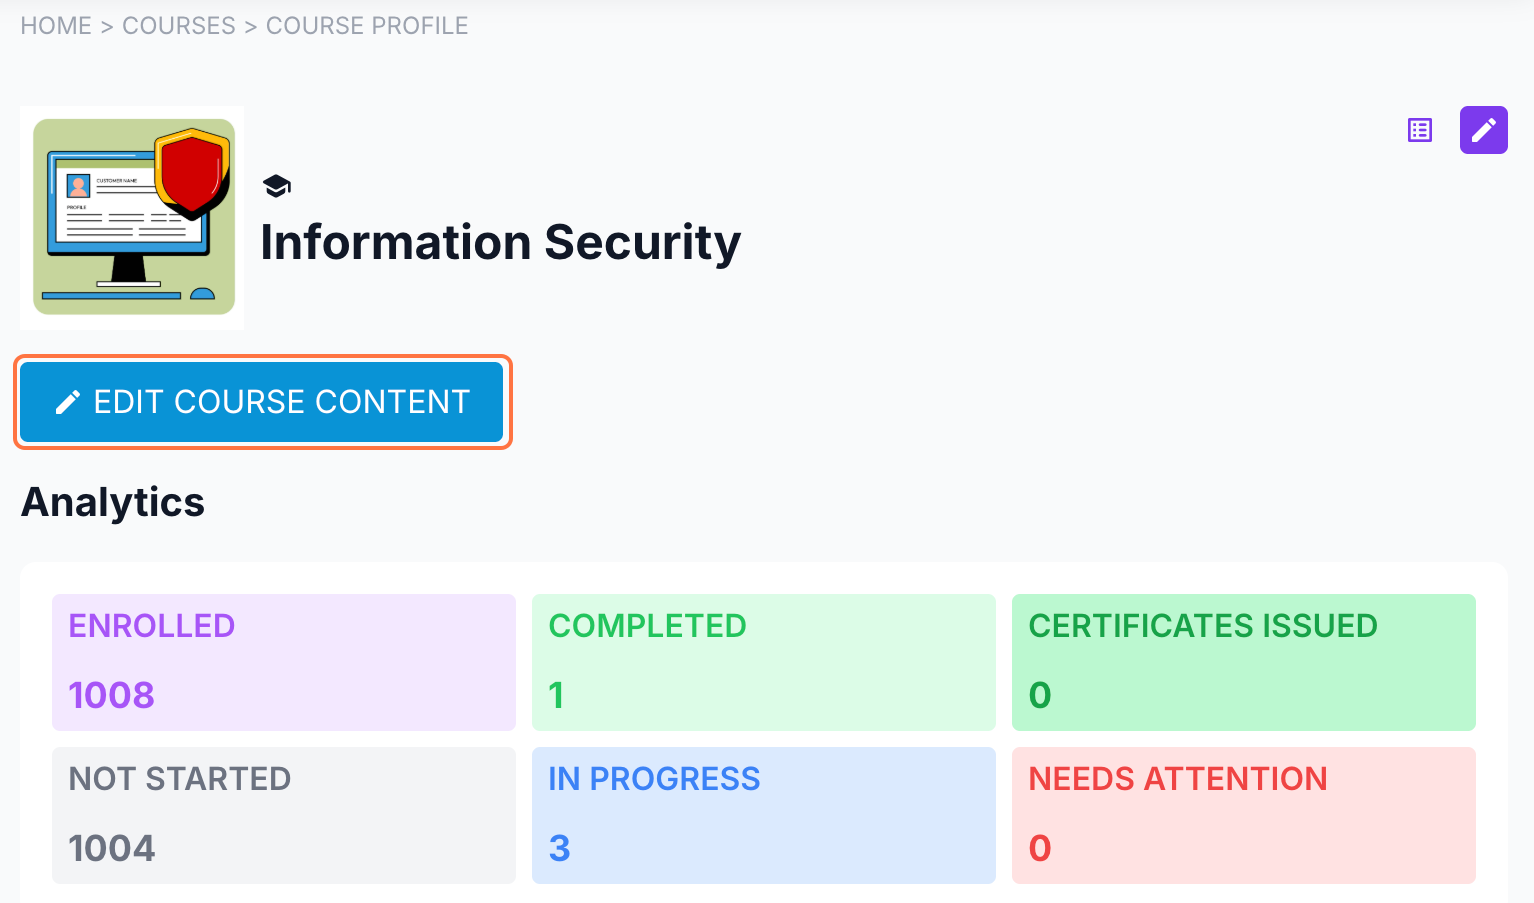Open the list details icon
The width and height of the screenshot is (1534, 903).
coord(1420,130)
